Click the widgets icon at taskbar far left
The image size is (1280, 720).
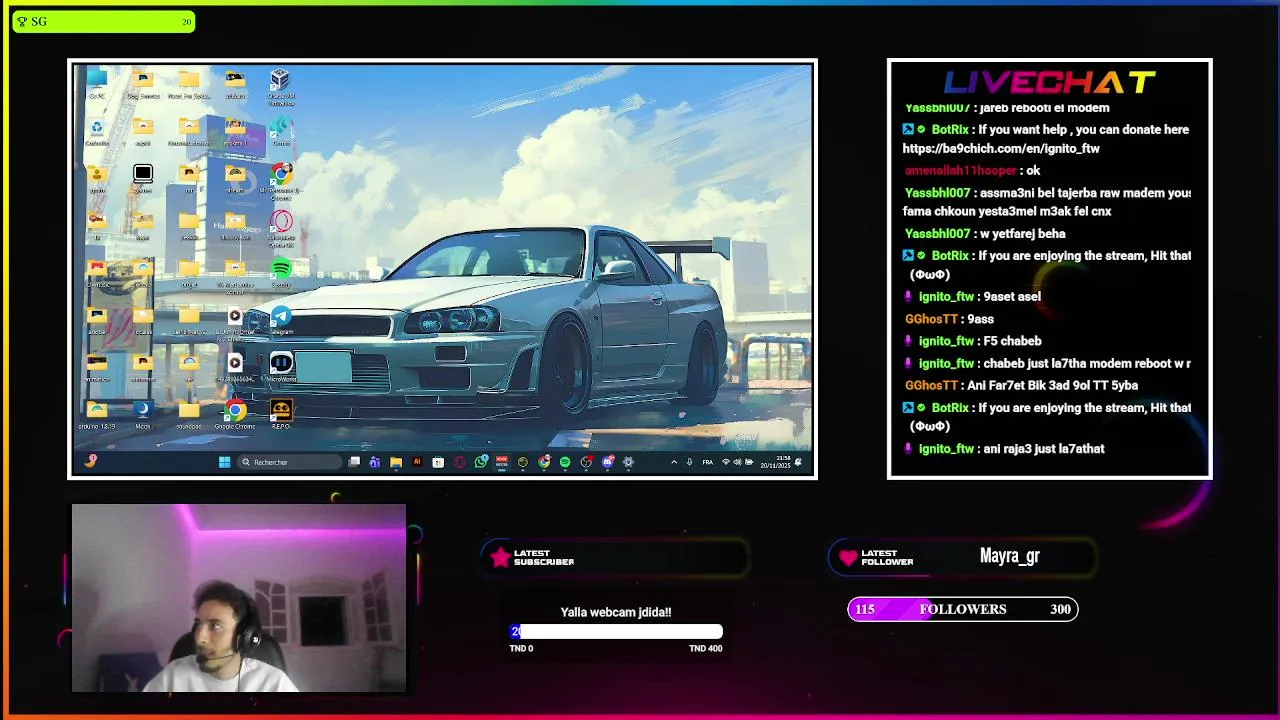coord(91,461)
